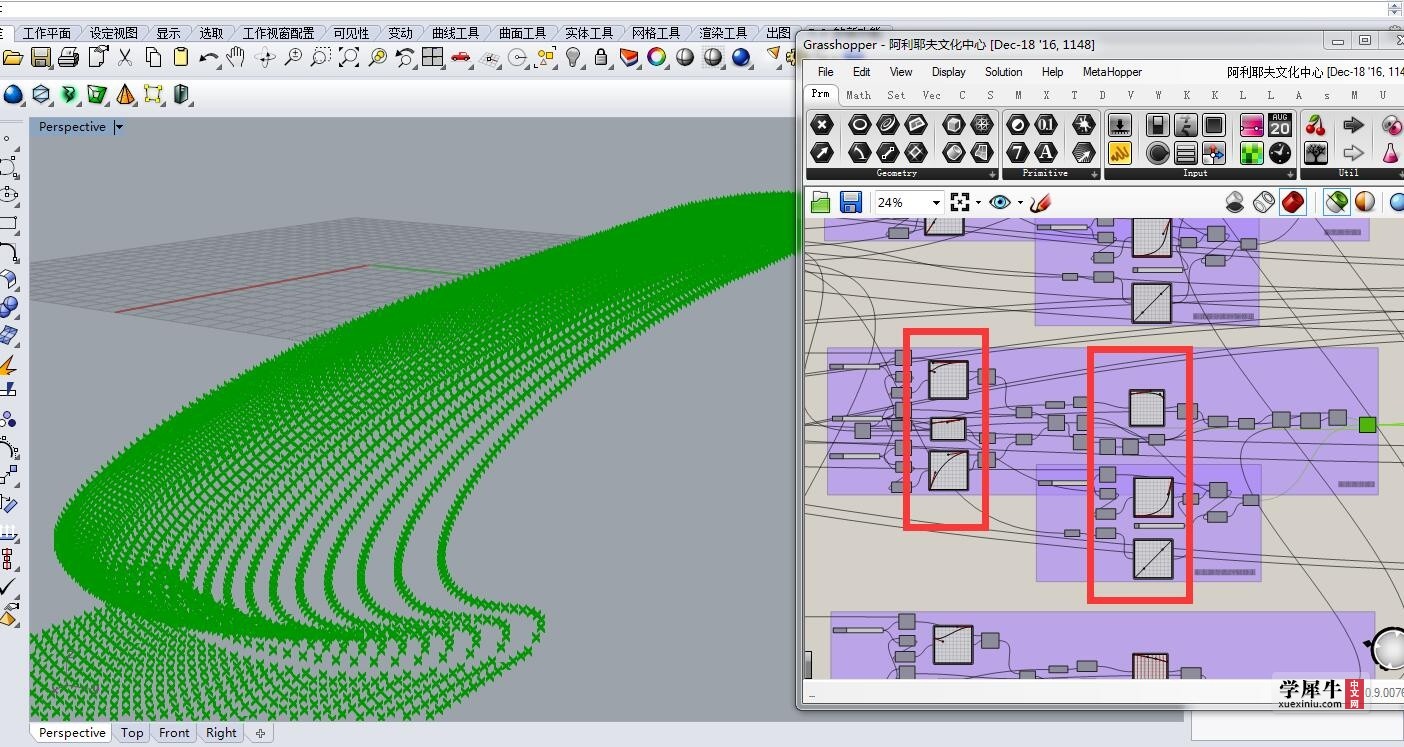This screenshot has width=1404, height=747.
Task: Select Rhino Pan hand tool
Action: (x=236, y=58)
